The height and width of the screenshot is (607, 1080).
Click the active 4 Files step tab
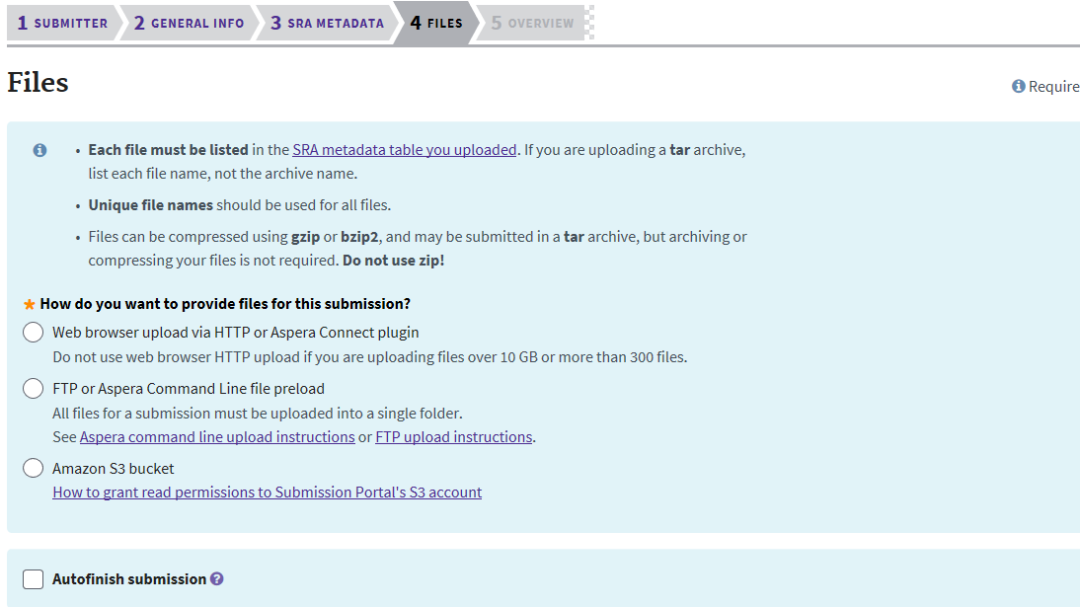(436, 23)
